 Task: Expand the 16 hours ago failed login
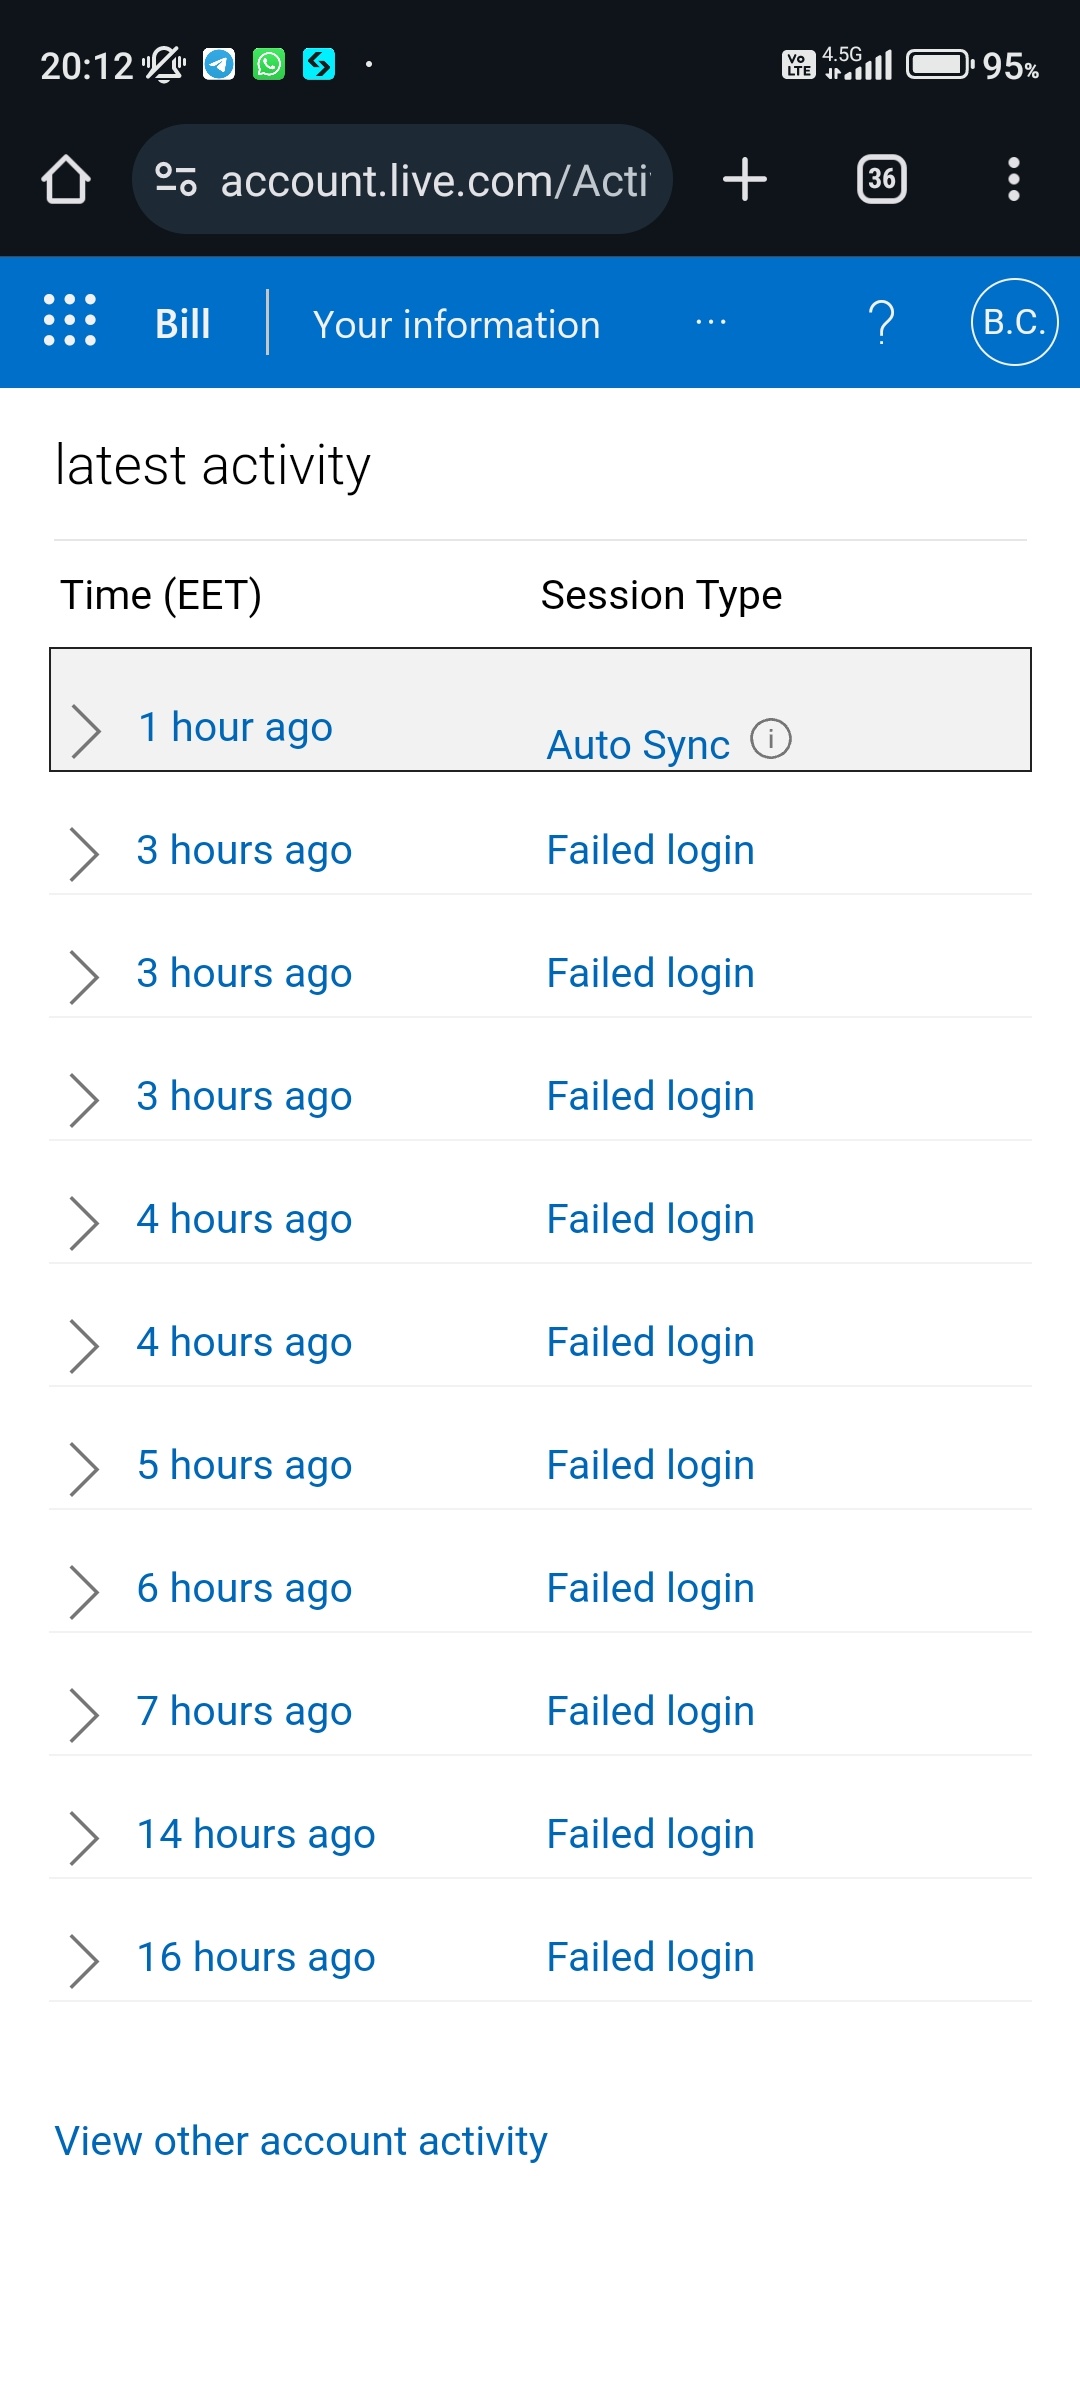point(84,1960)
